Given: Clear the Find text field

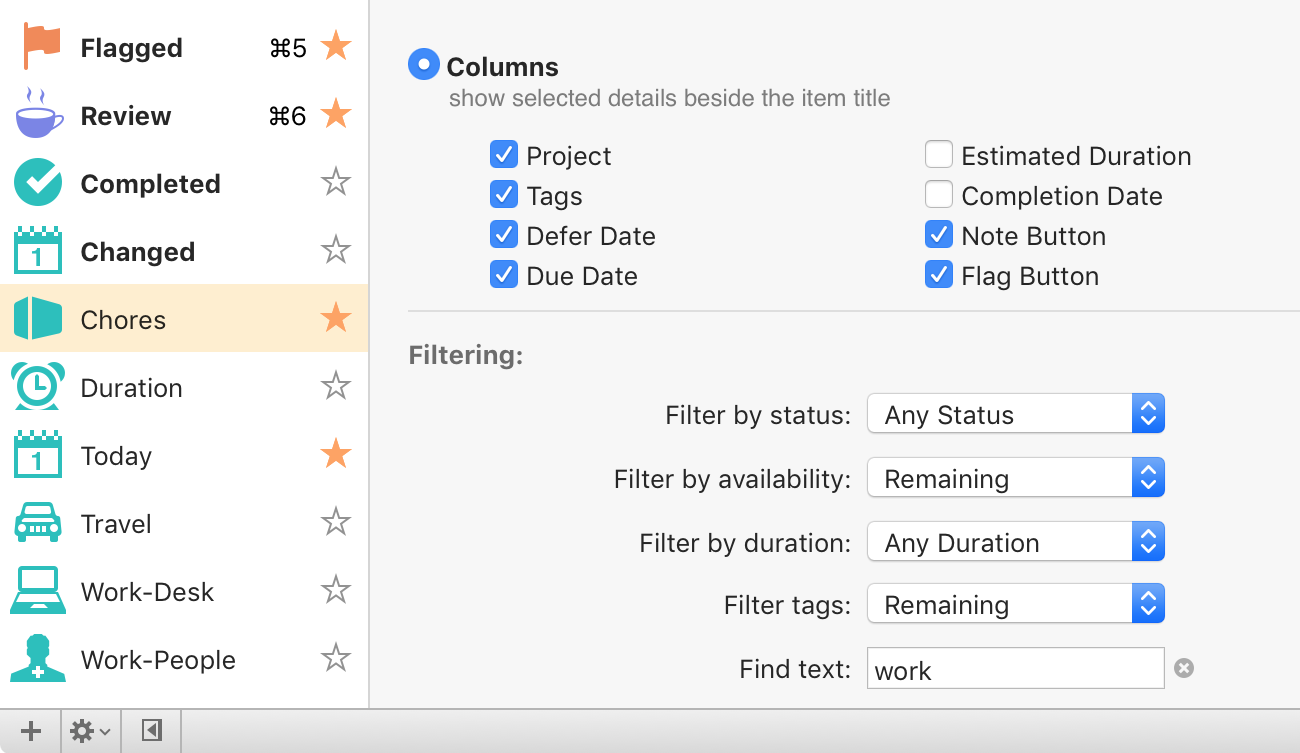Looking at the screenshot, I should click(1184, 669).
